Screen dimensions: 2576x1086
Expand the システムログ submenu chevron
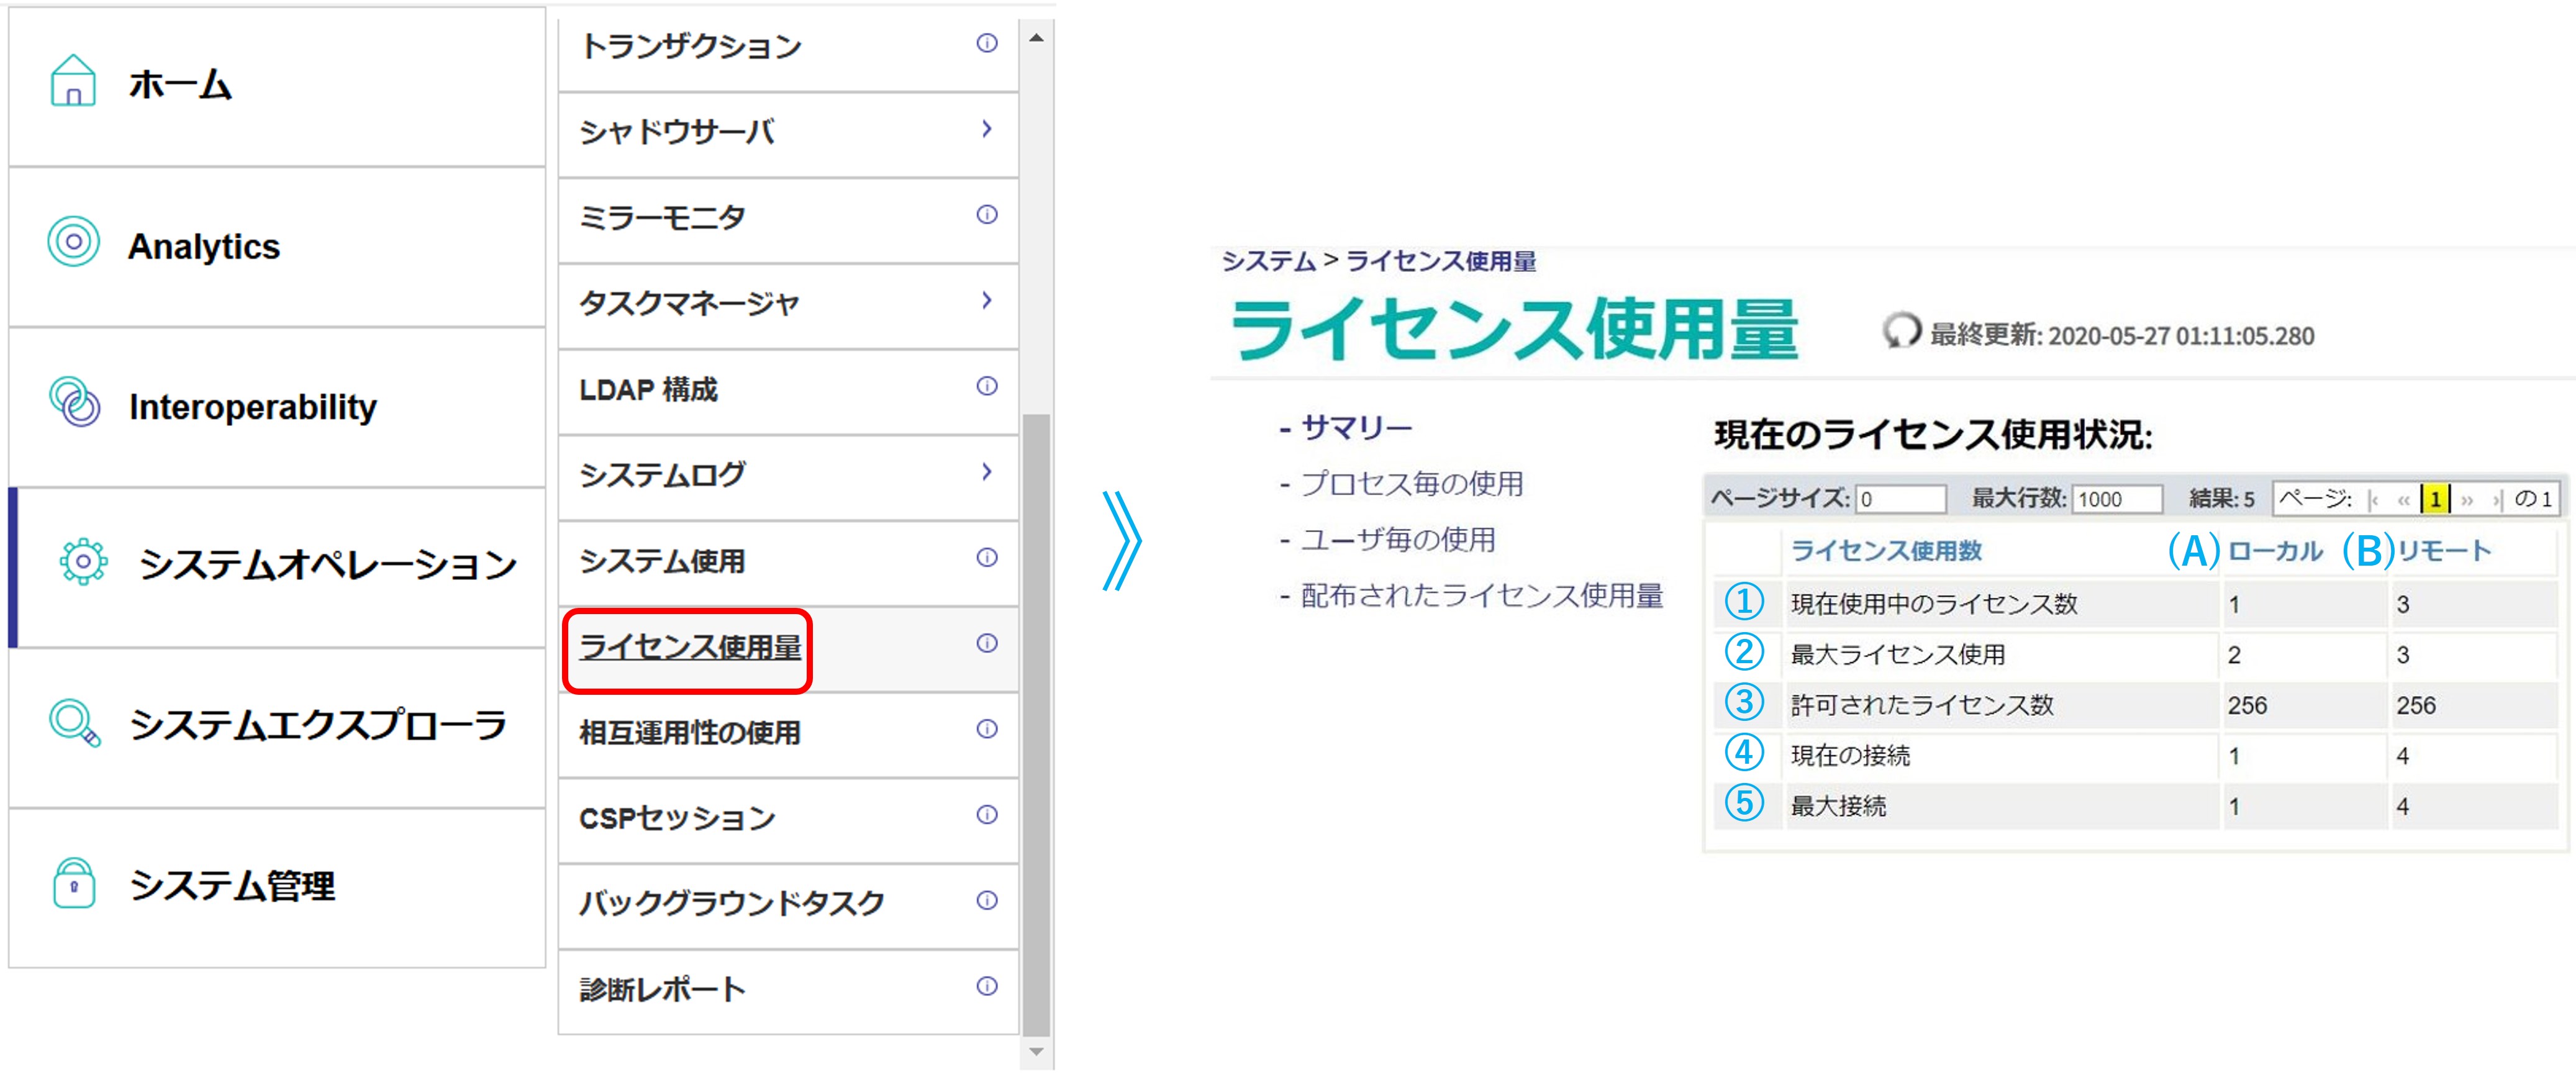pyautogui.click(x=986, y=471)
